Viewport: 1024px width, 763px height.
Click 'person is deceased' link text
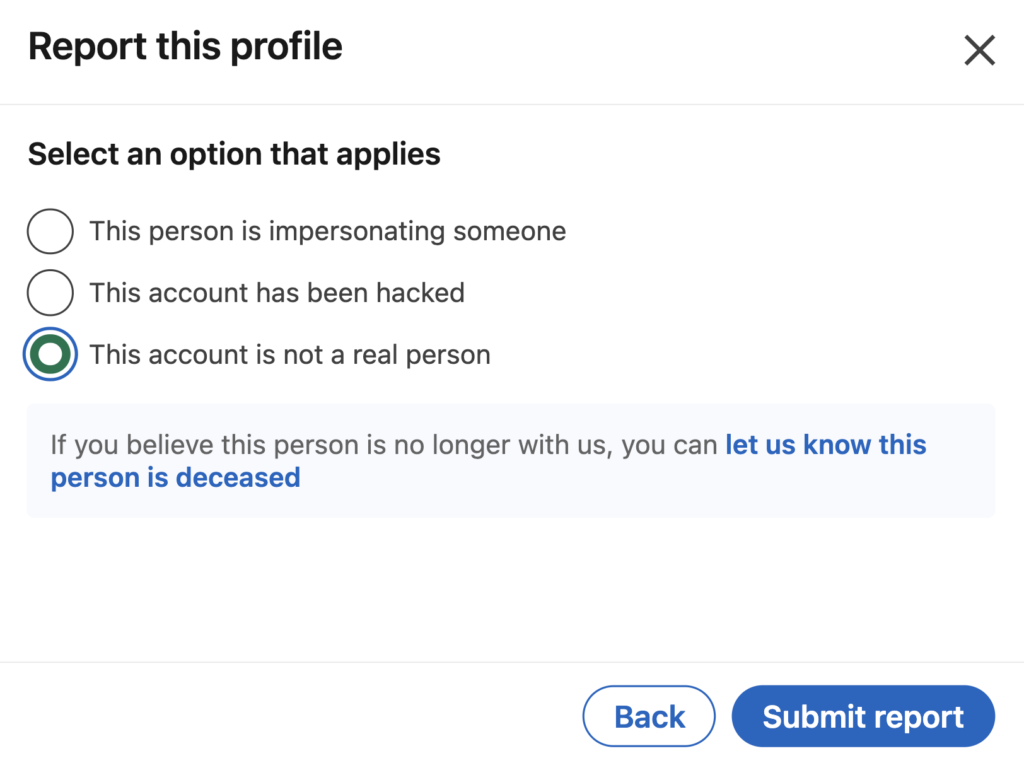click(x=176, y=478)
